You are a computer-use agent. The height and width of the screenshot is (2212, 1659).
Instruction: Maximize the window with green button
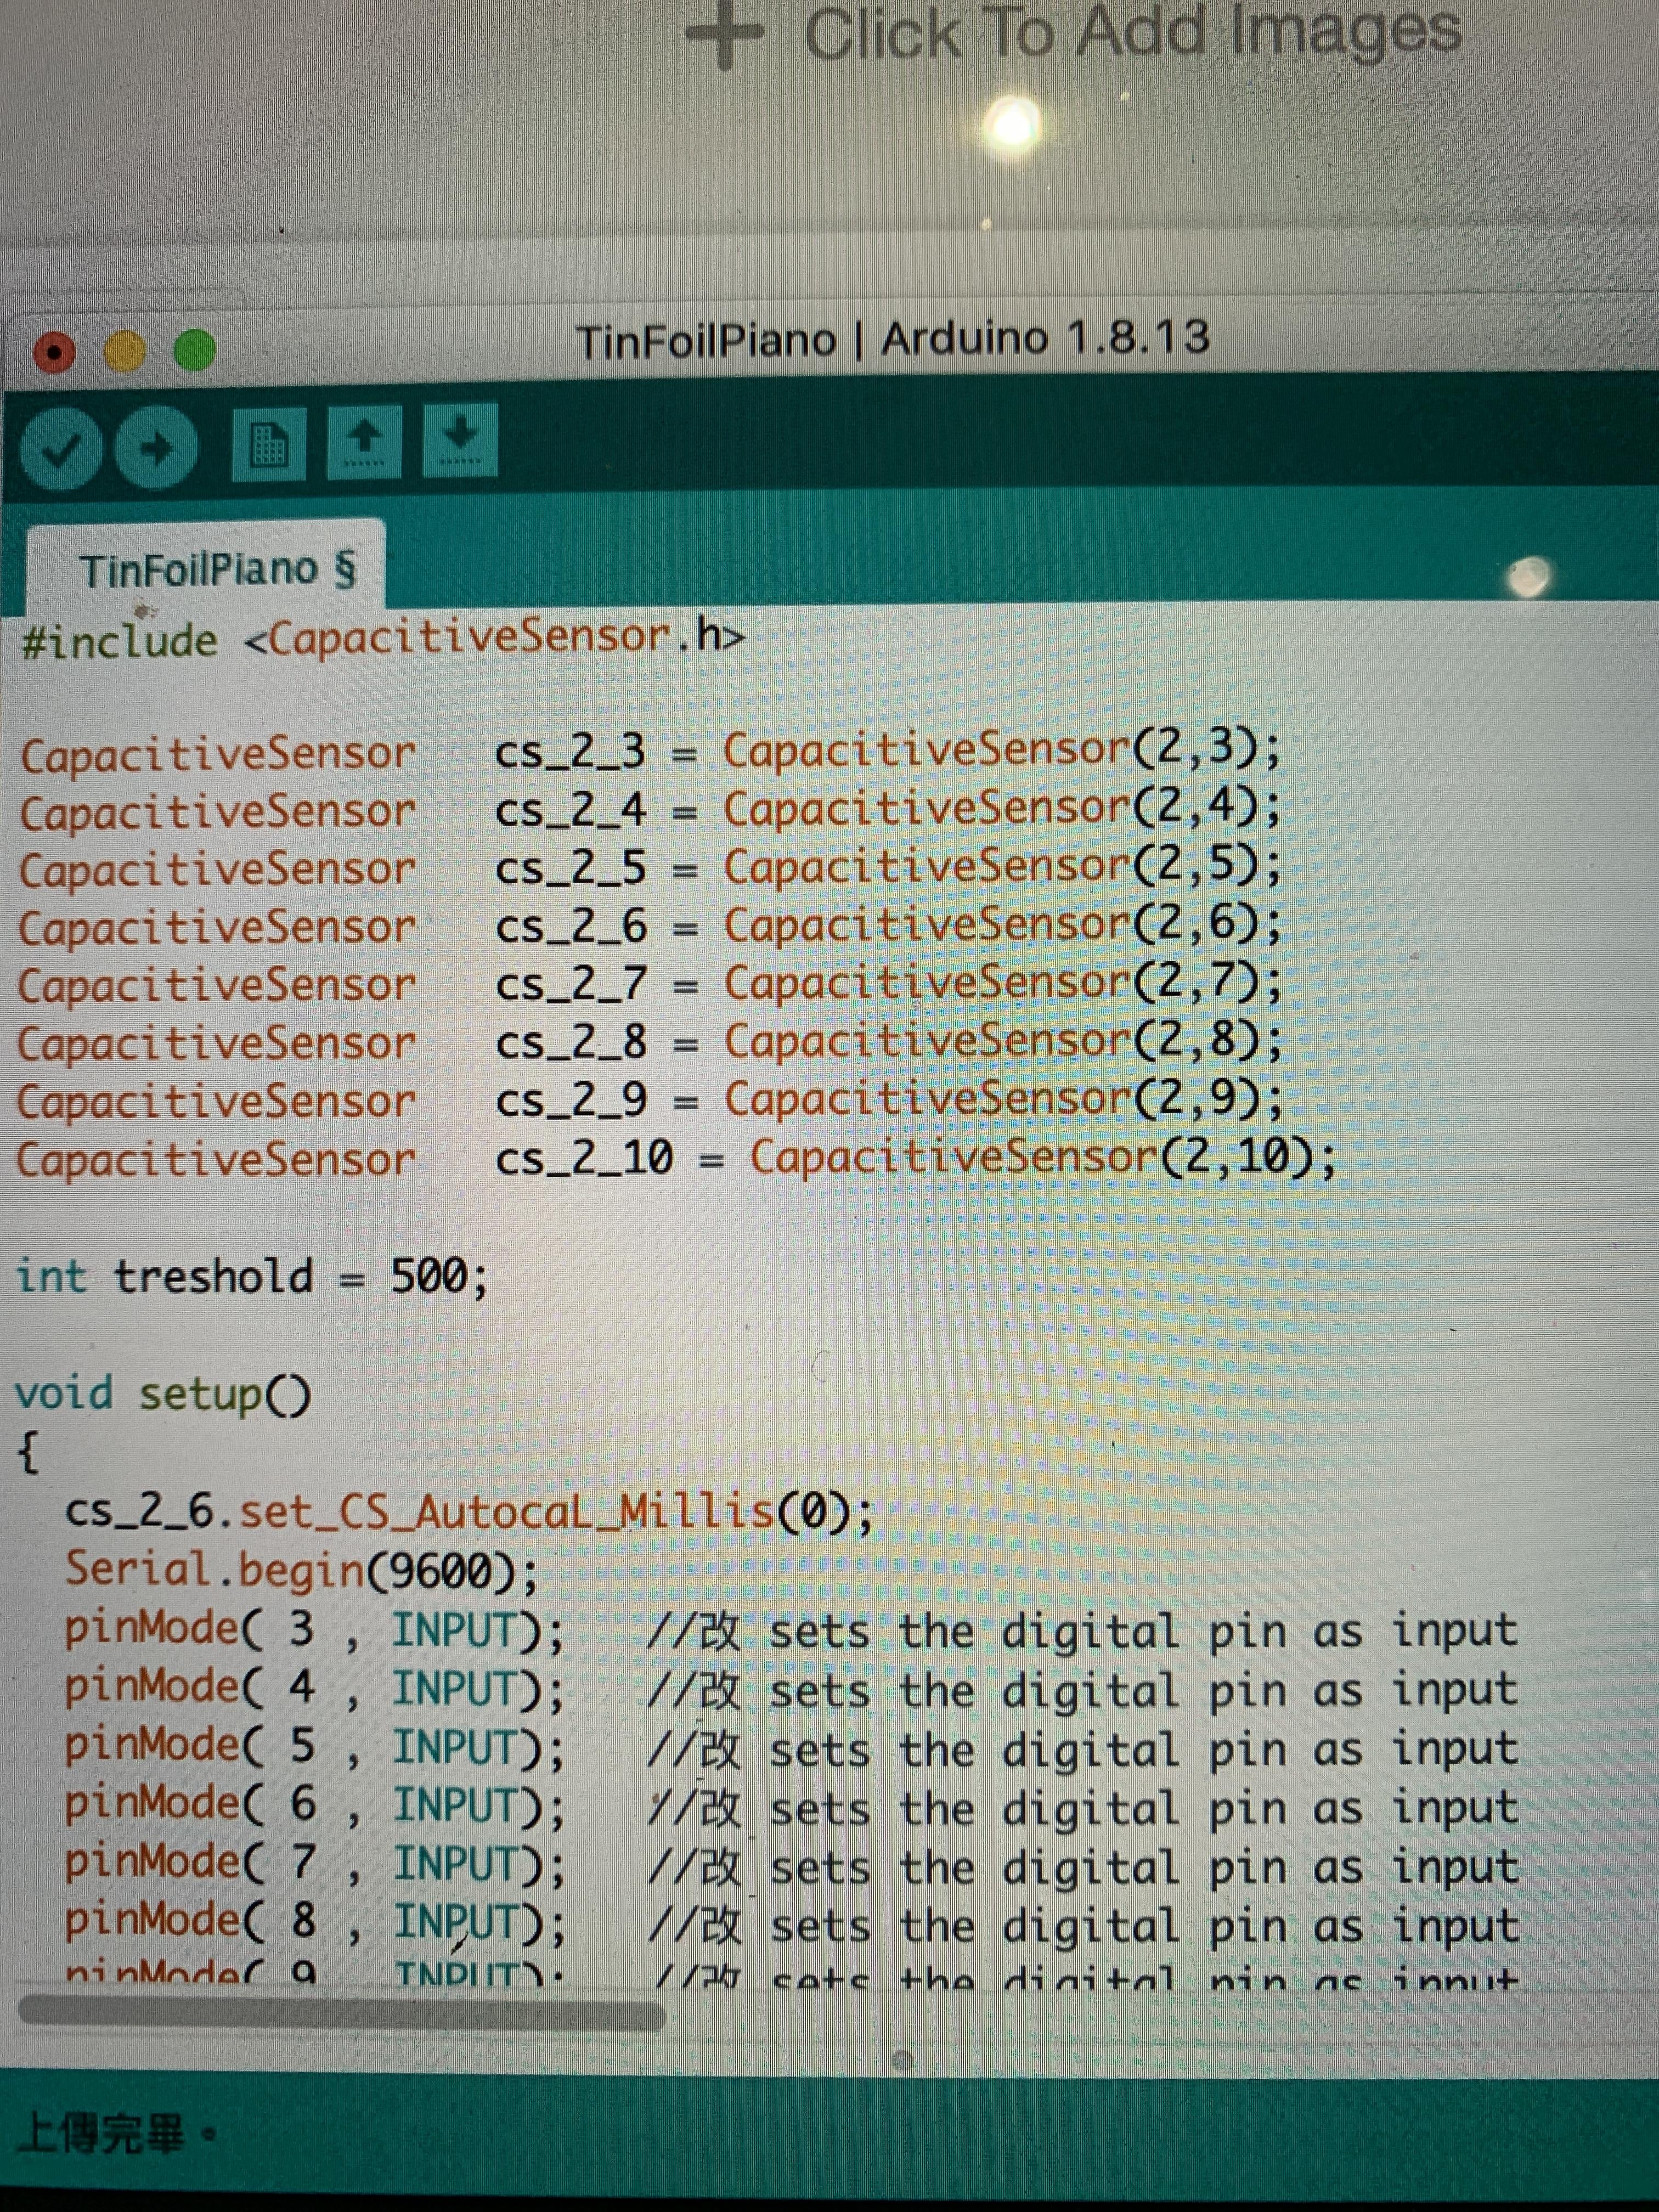[x=194, y=350]
